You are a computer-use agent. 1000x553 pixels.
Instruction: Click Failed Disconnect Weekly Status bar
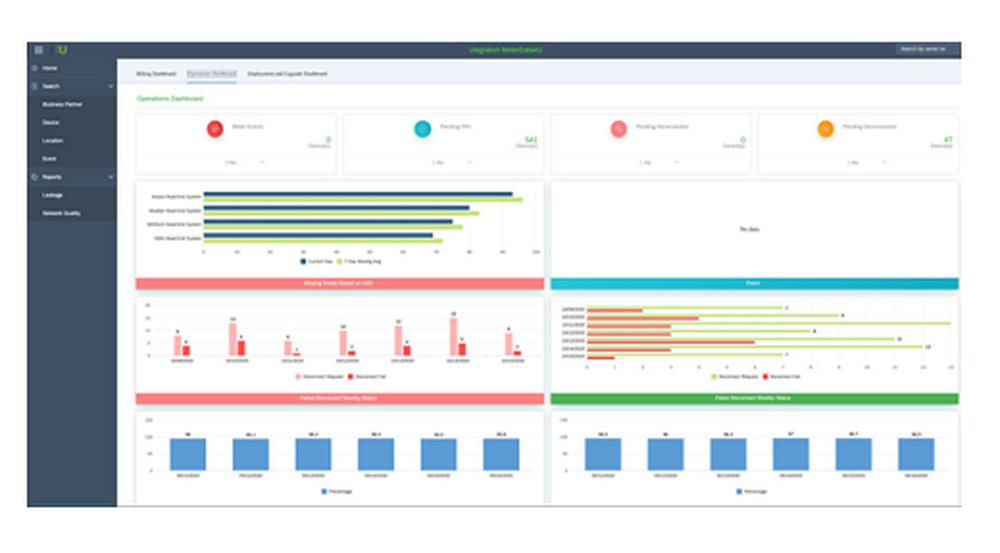click(x=340, y=399)
